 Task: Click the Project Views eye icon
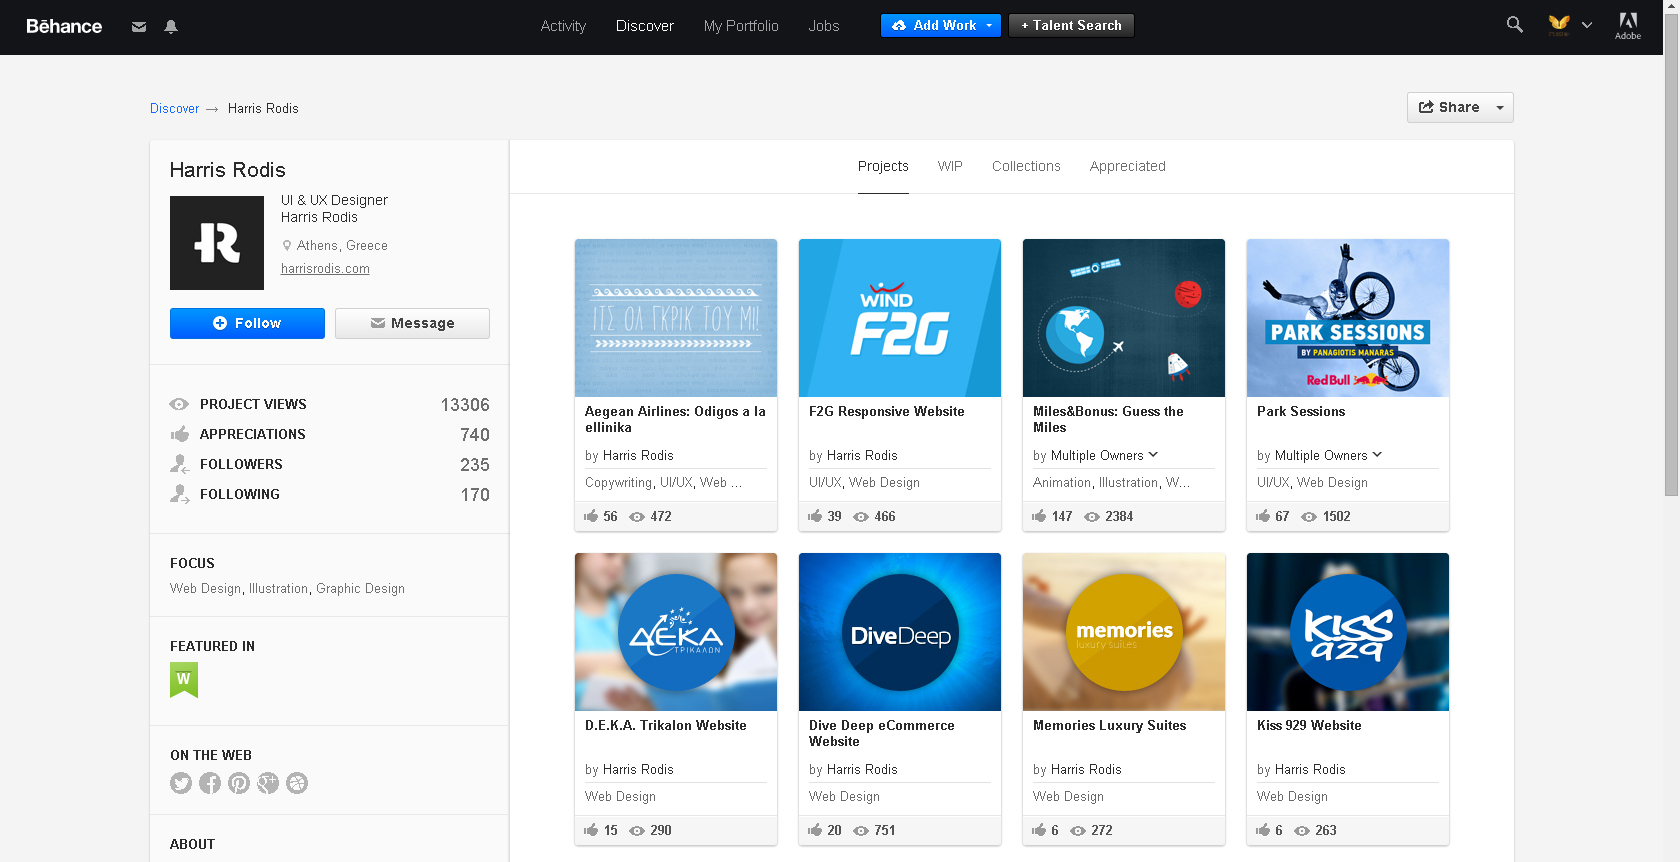pos(179,404)
